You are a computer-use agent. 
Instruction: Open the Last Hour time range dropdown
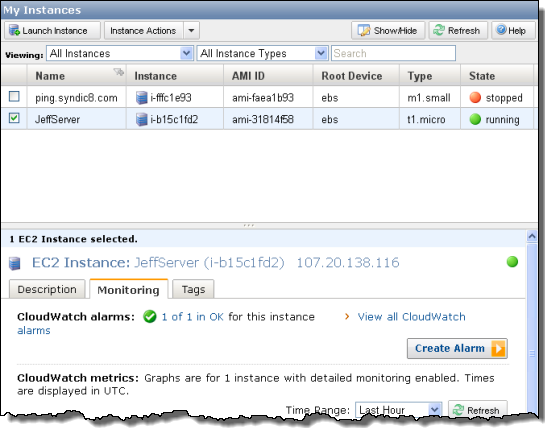pyautogui.click(x=398, y=410)
